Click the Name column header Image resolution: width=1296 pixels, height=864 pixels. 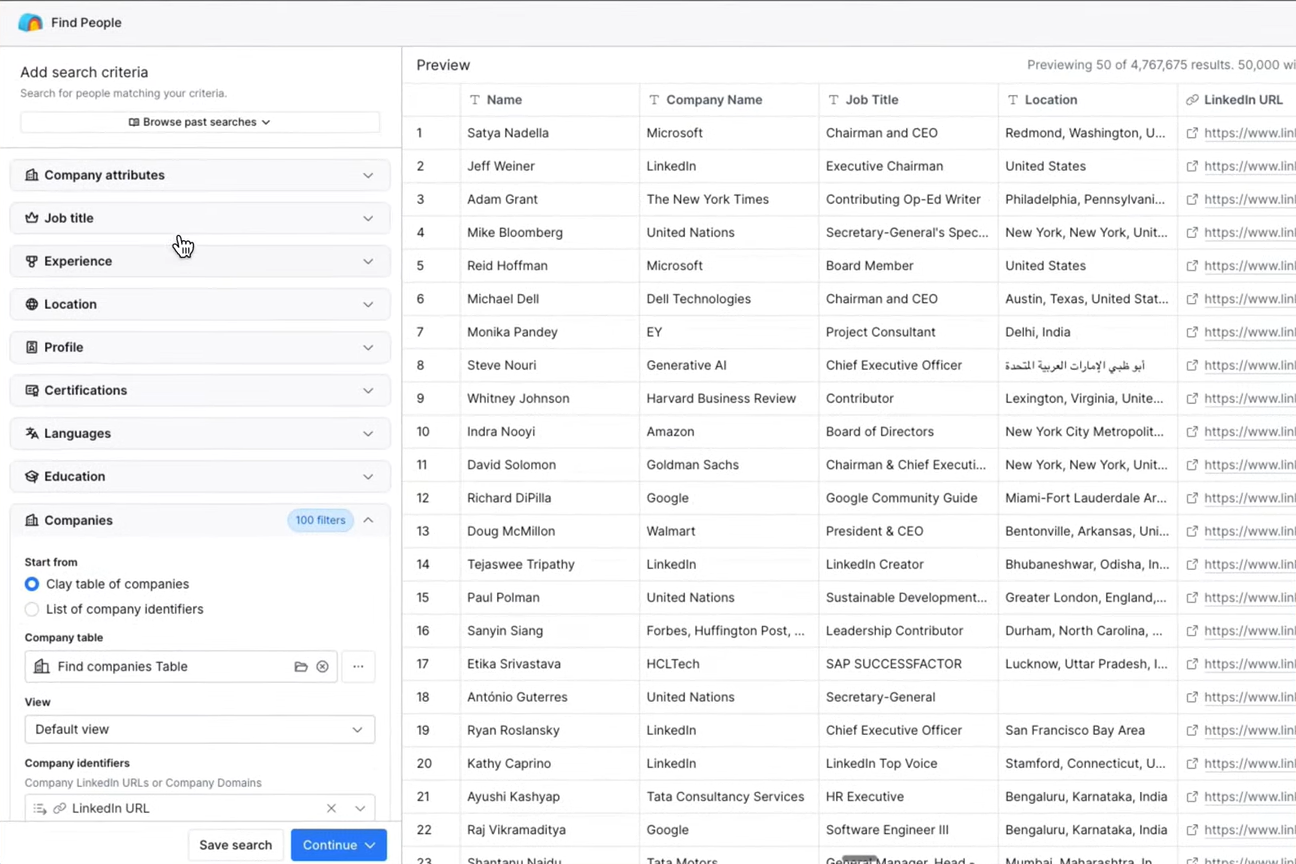pyautogui.click(x=550, y=100)
